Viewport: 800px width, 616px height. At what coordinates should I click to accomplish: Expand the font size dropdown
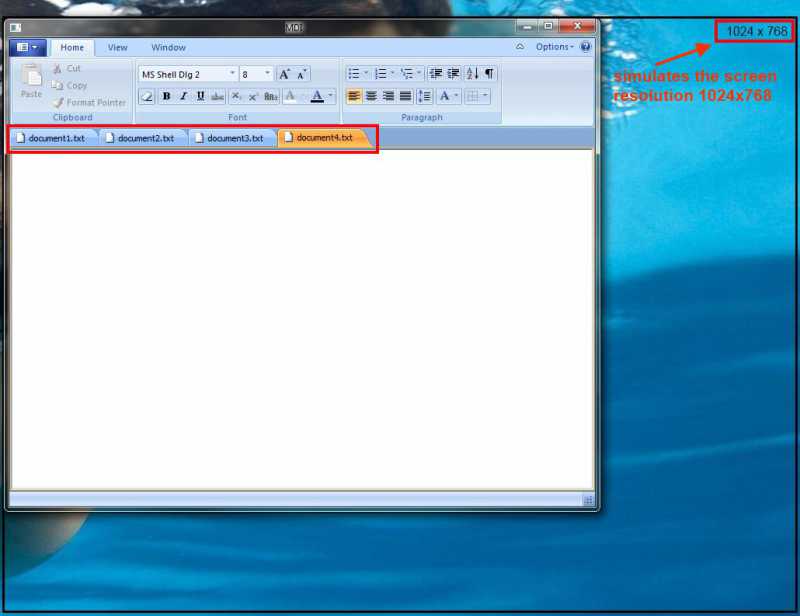point(267,74)
